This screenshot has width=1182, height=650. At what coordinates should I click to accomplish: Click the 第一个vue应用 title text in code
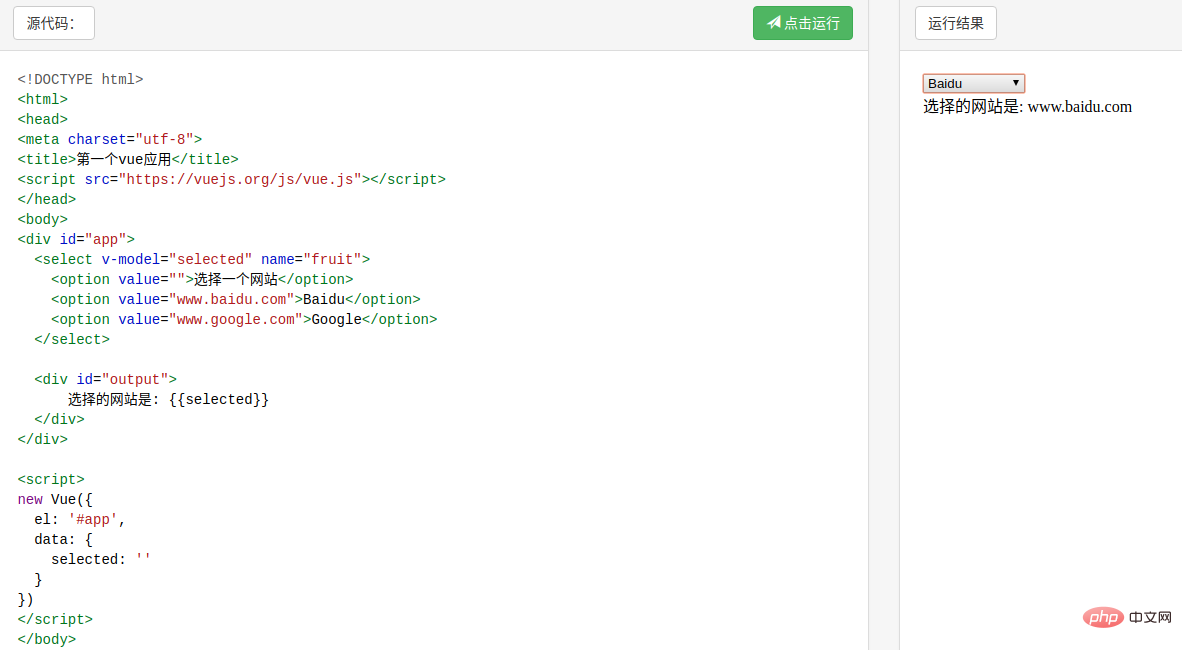[124, 159]
